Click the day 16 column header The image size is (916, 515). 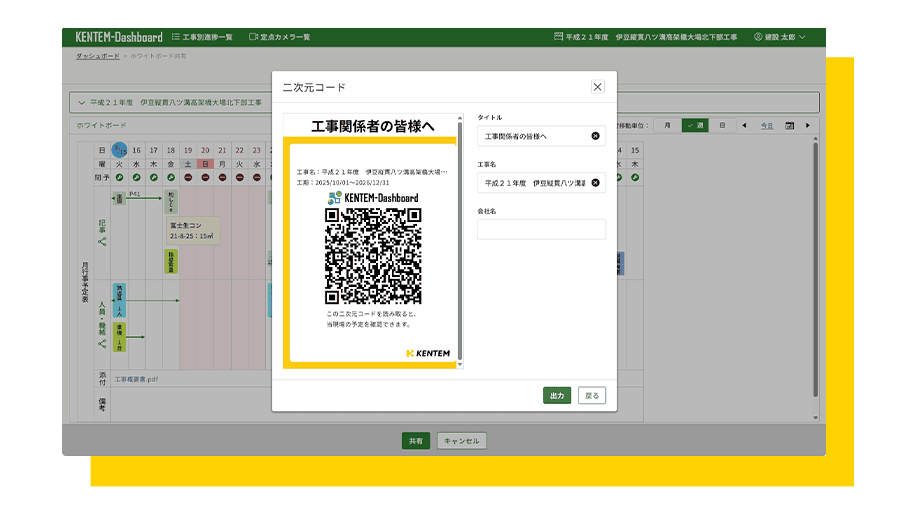[x=137, y=150]
